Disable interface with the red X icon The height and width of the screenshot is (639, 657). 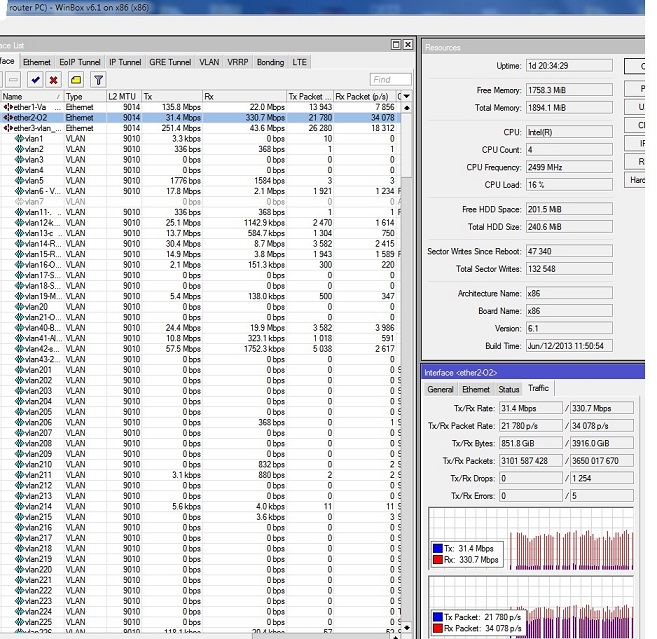click(x=54, y=80)
